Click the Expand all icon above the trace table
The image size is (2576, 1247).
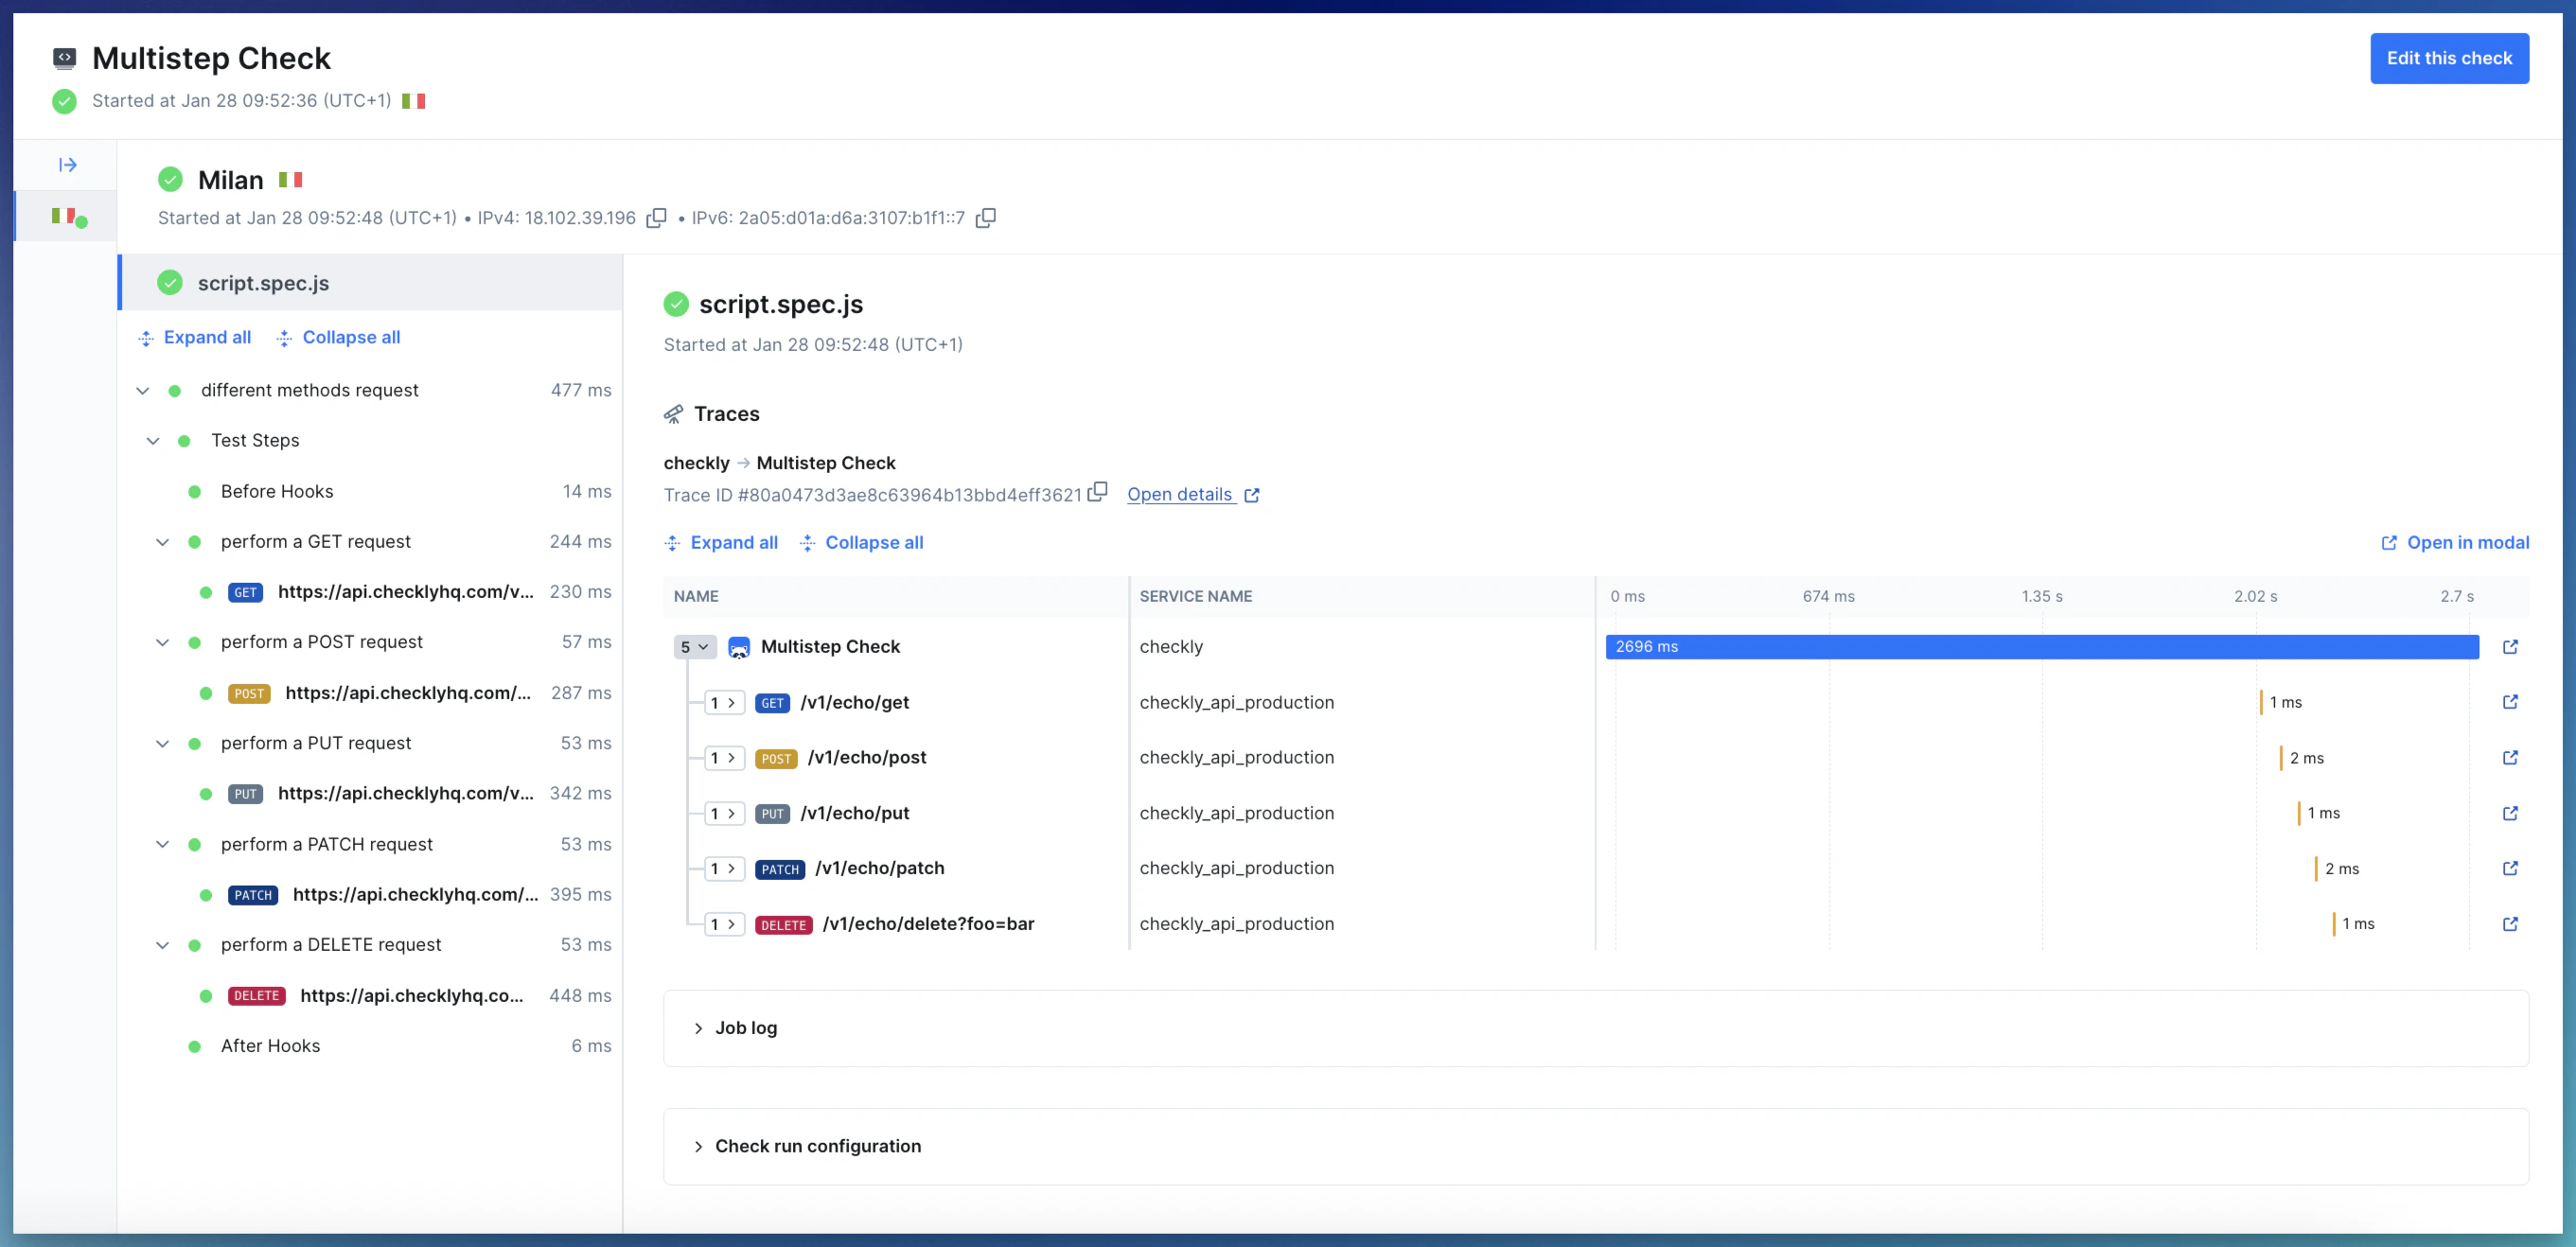(672, 542)
